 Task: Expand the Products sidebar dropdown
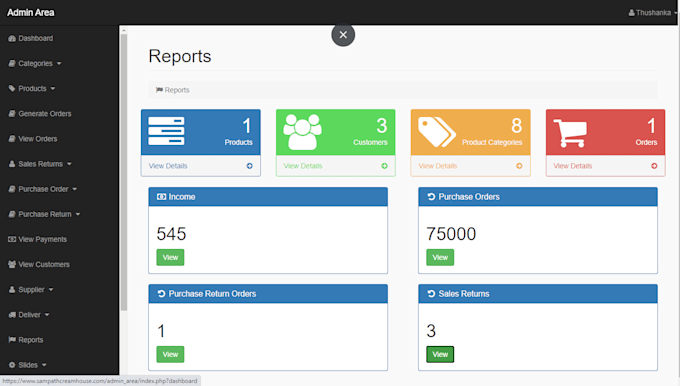click(53, 89)
